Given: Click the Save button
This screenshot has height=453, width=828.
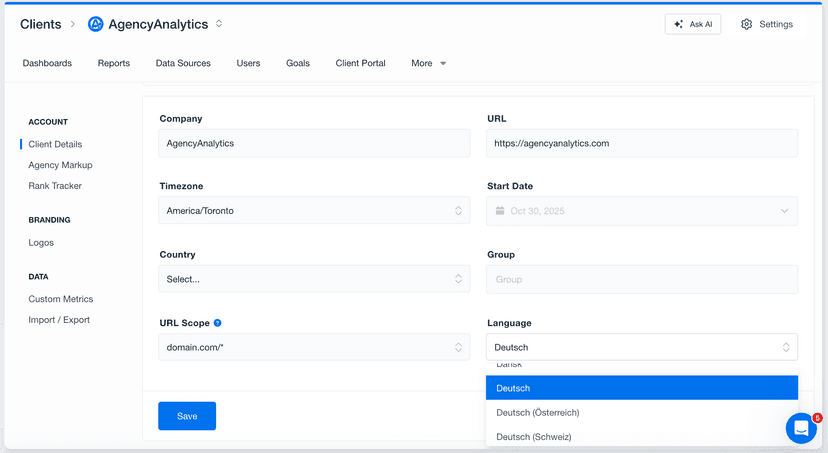Looking at the screenshot, I should coord(187,416).
